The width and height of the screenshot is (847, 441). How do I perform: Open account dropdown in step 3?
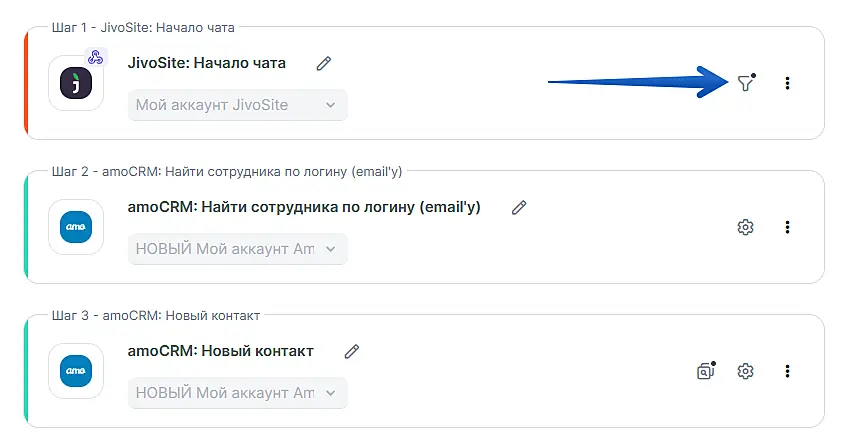coord(237,393)
